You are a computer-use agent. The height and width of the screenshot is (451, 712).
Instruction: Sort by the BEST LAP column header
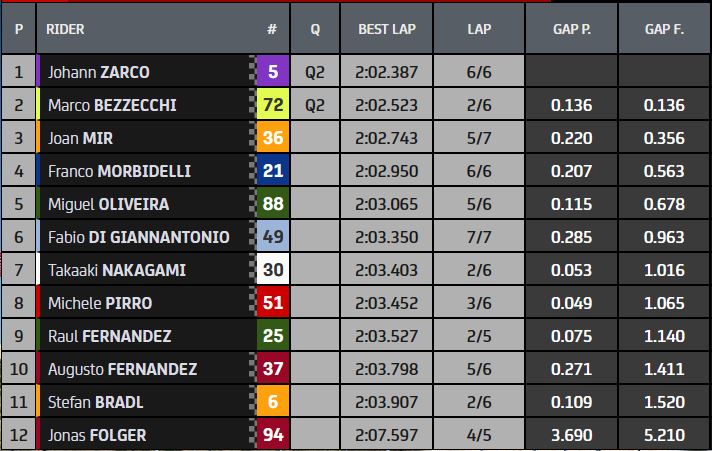[387, 29]
